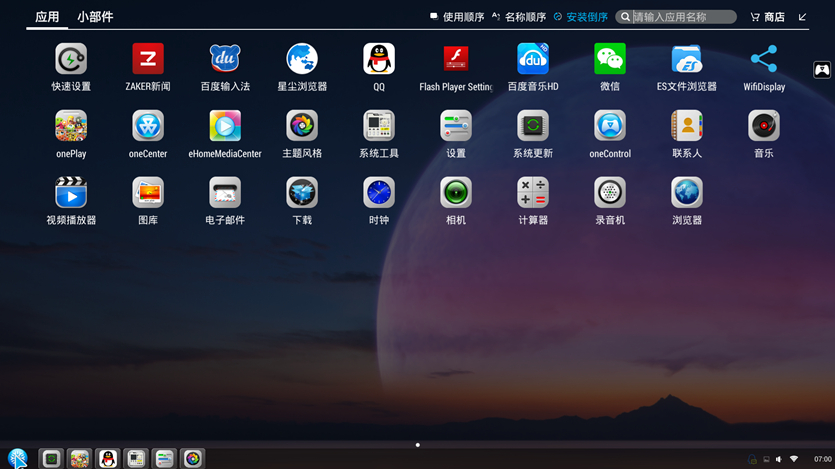Open the 录音机 recorder app
Image resolution: width=835 pixels, height=469 pixels.
(x=610, y=192)
